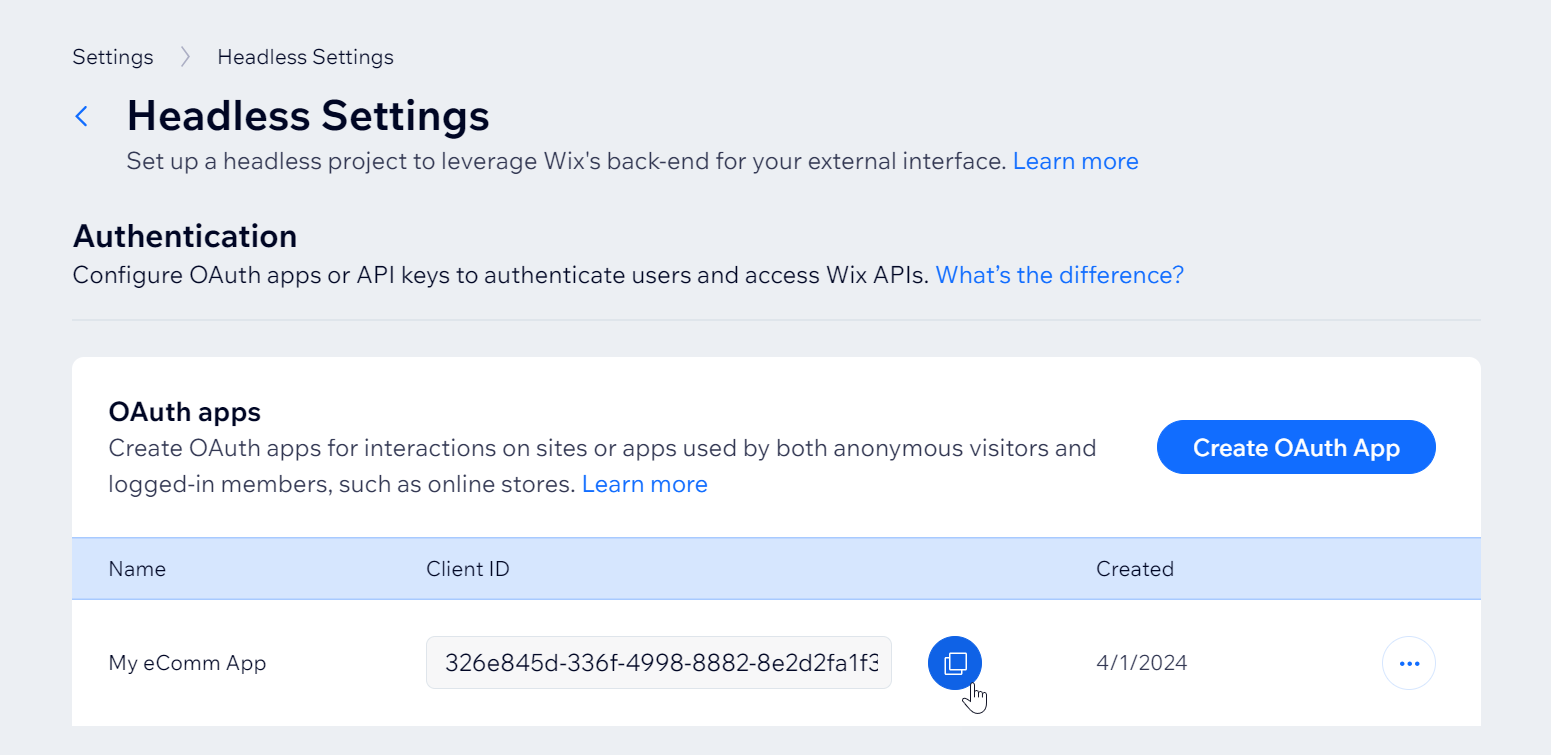Click the OAuth apps card heading

pyautogui.click(x=185, y=411)
